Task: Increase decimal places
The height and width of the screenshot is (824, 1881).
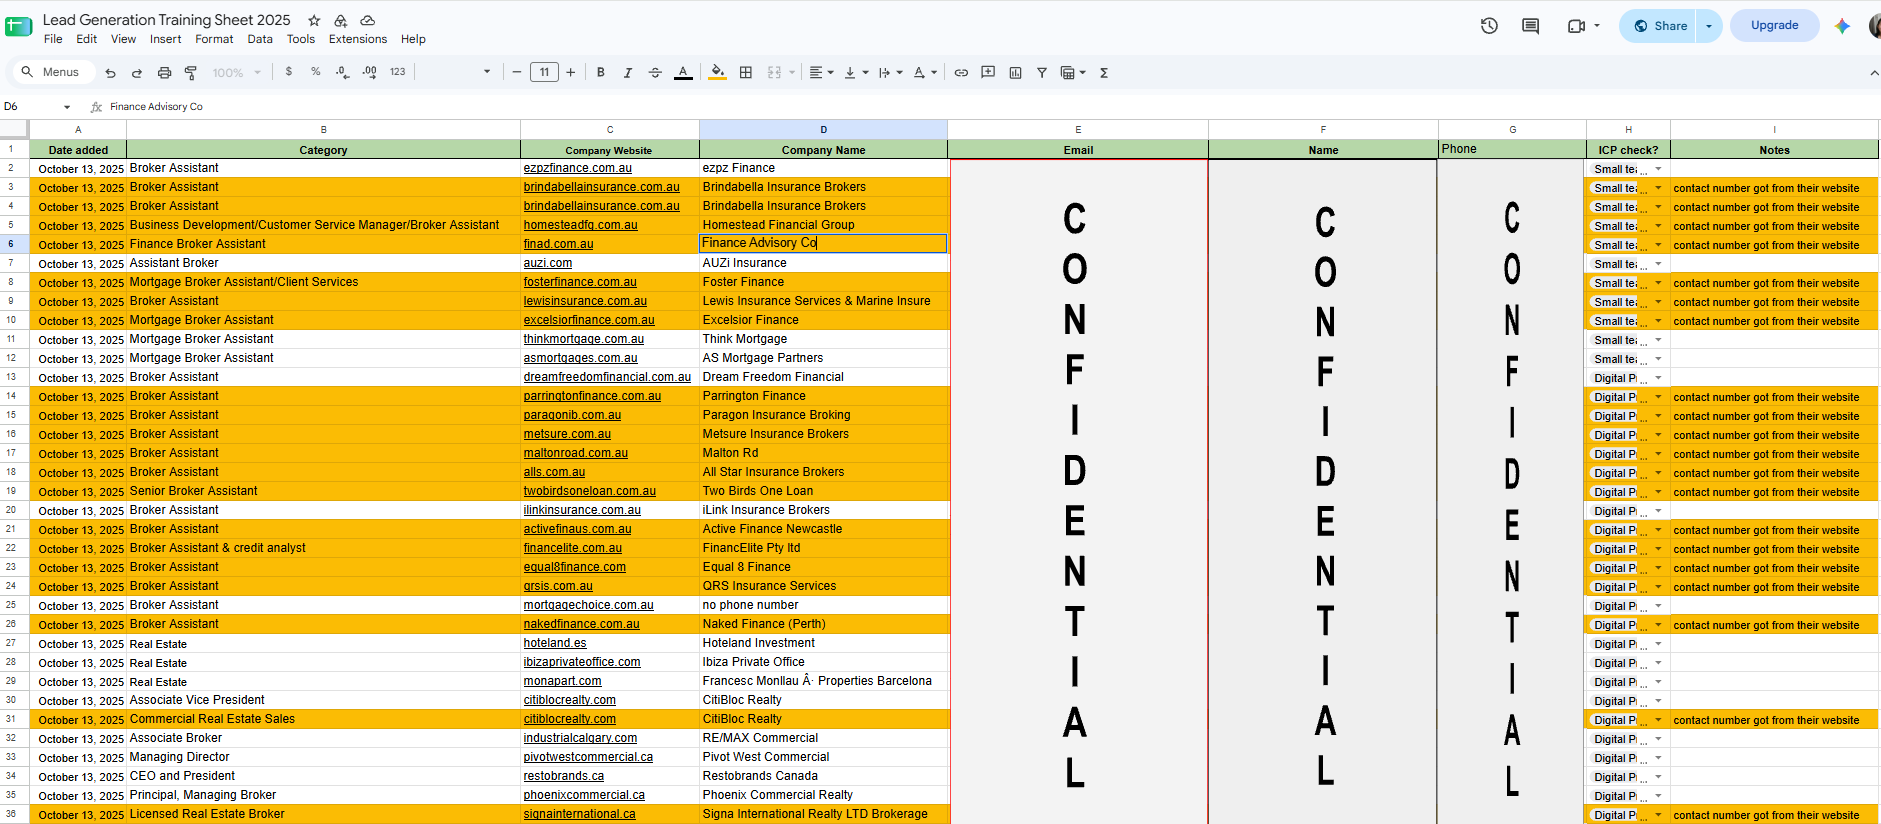Action: (370, 72)
